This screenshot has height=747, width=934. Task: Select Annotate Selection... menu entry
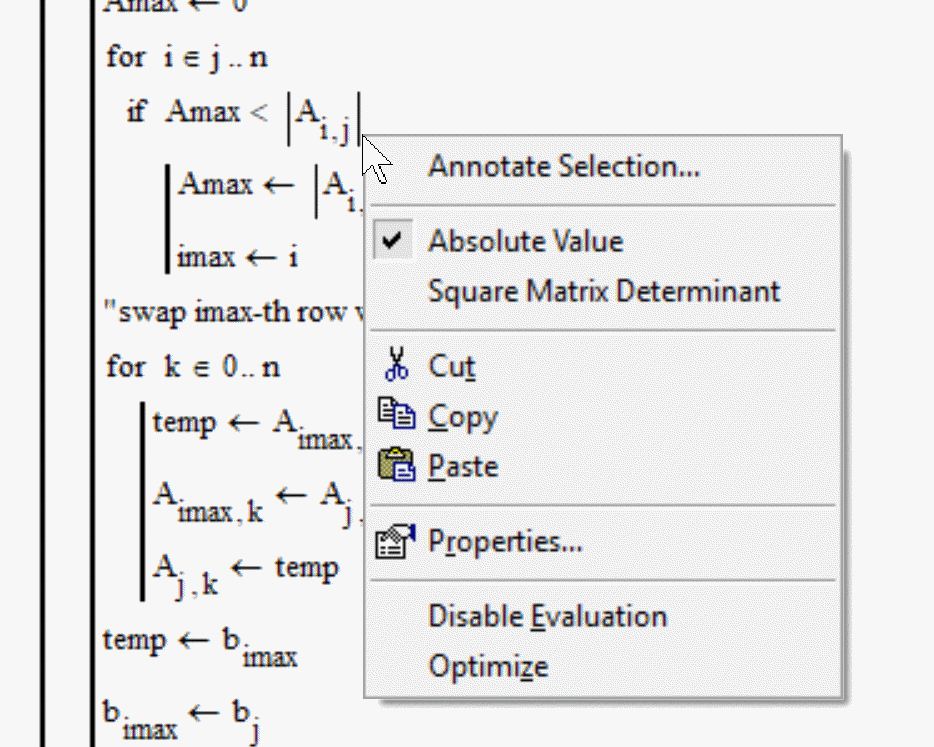click(563, 166)
